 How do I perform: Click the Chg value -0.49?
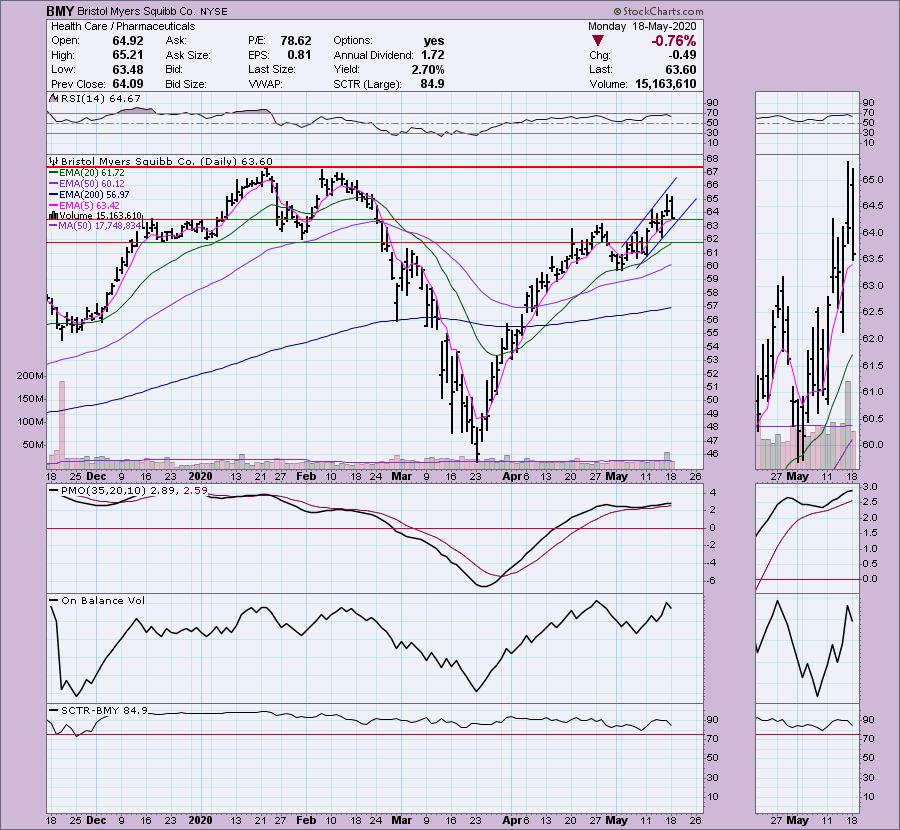682,55
